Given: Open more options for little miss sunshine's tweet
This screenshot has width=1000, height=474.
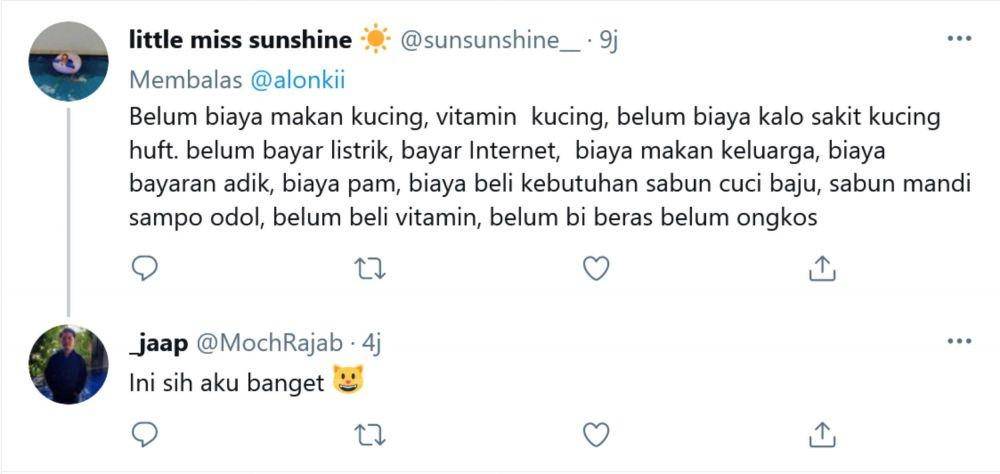Looking at the screenshot, I should (959, 39).
